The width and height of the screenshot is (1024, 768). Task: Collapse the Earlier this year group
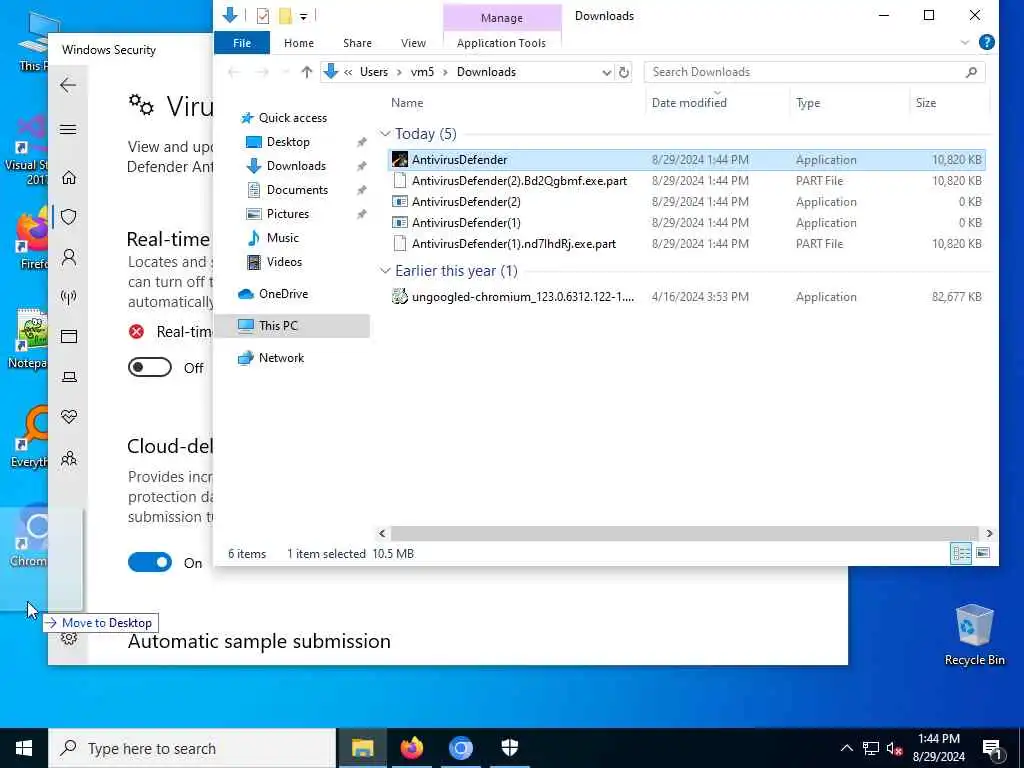click(385, 271)
